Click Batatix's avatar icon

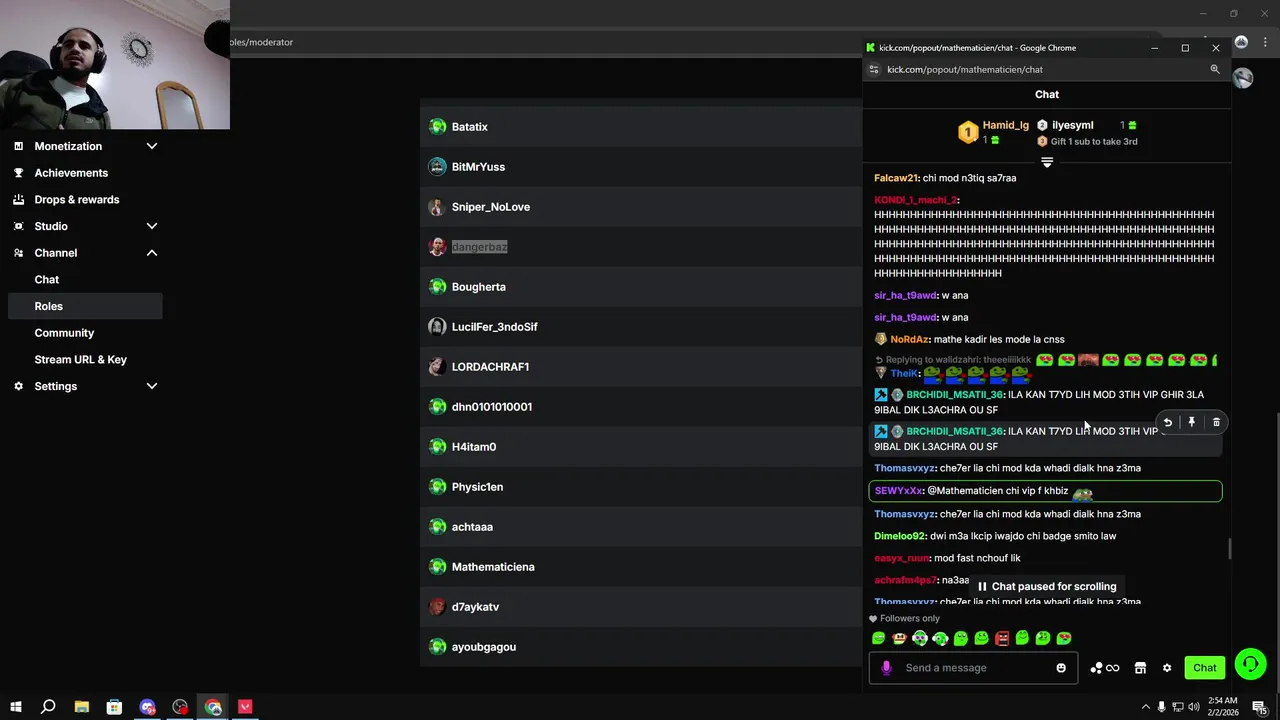click(437, 127)
